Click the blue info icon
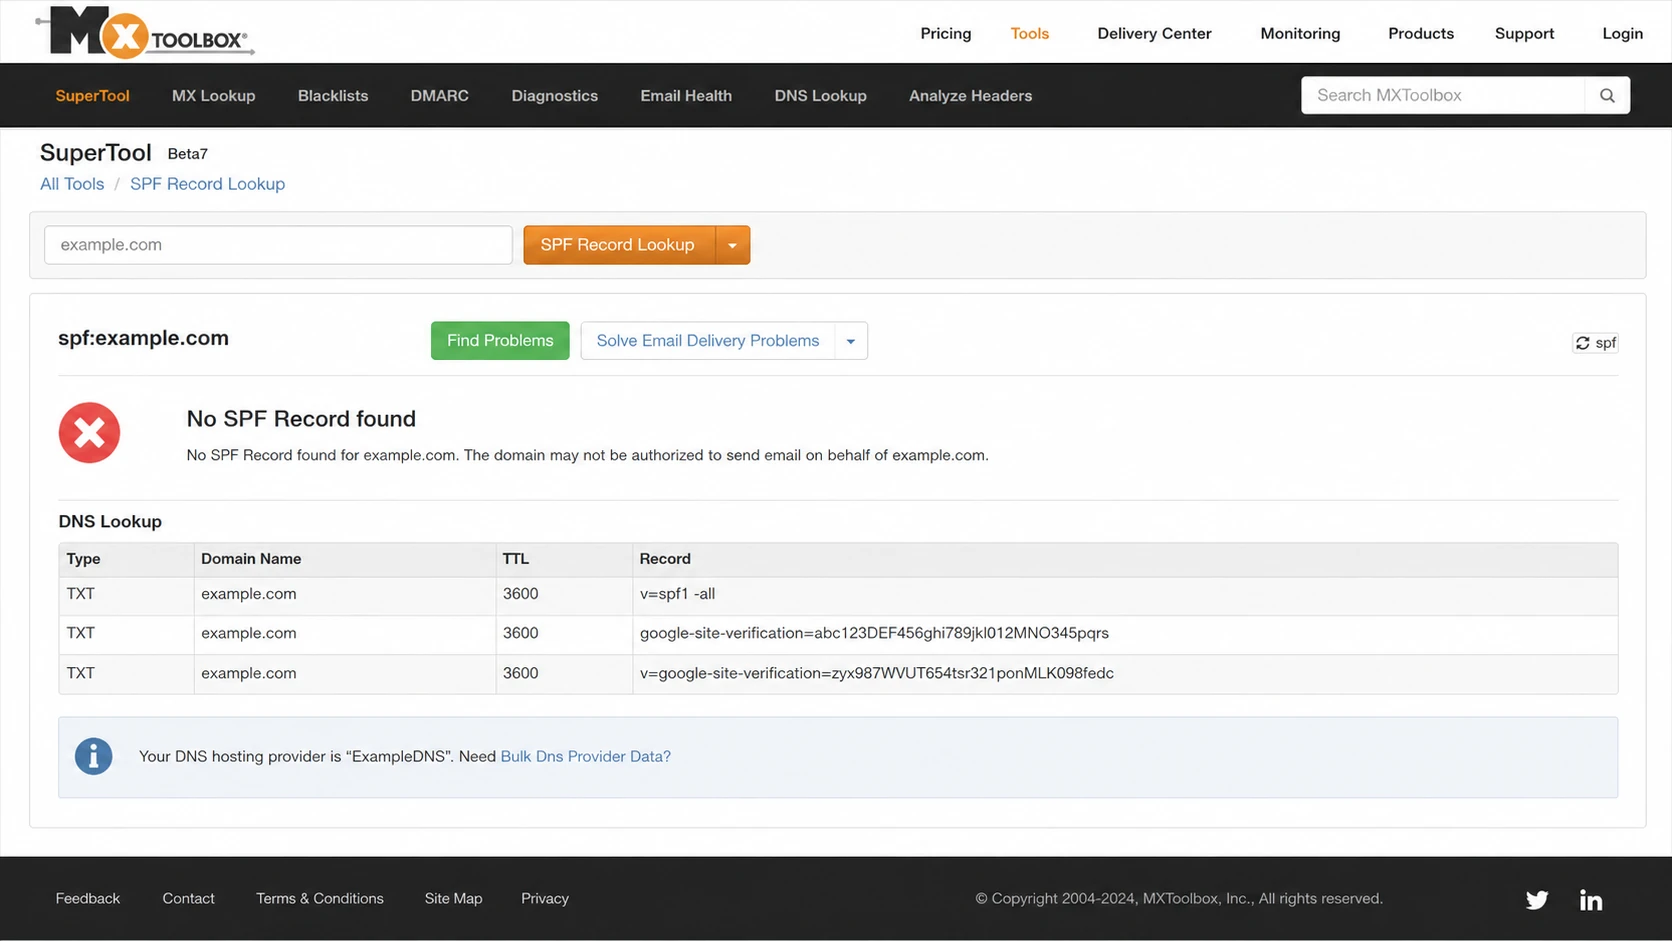Viewport: 1672px width, 941px height. pyautogui.click(x=93, y=756)
